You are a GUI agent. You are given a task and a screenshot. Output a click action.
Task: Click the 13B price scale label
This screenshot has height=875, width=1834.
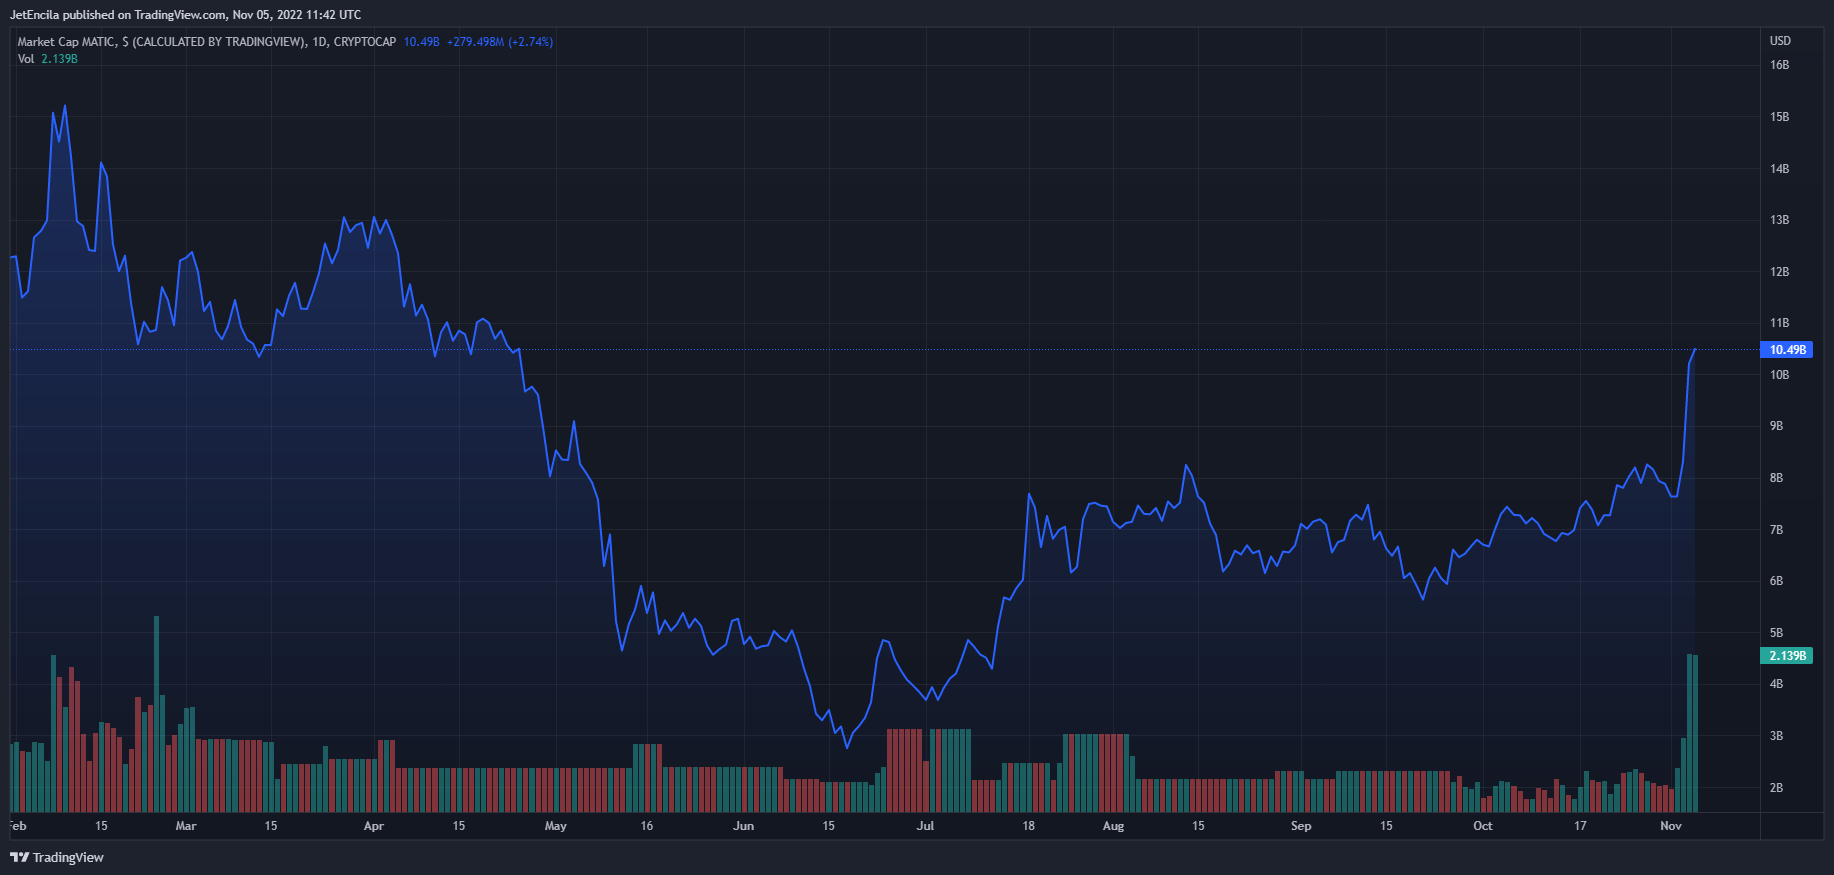point(1779,220)
